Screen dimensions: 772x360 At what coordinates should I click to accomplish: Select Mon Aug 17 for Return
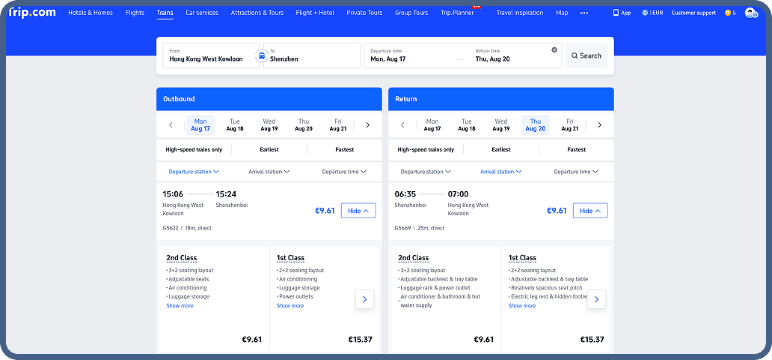432,125
